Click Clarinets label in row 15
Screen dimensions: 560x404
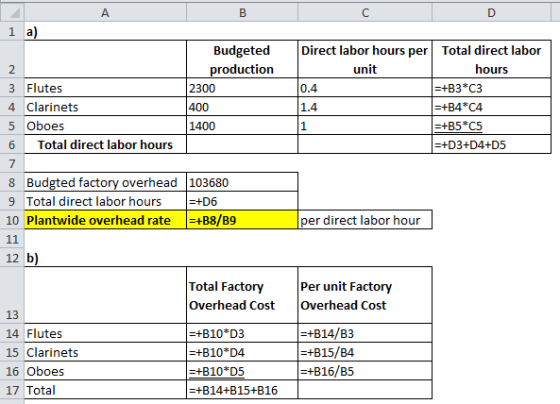click(x=105, y=352)
